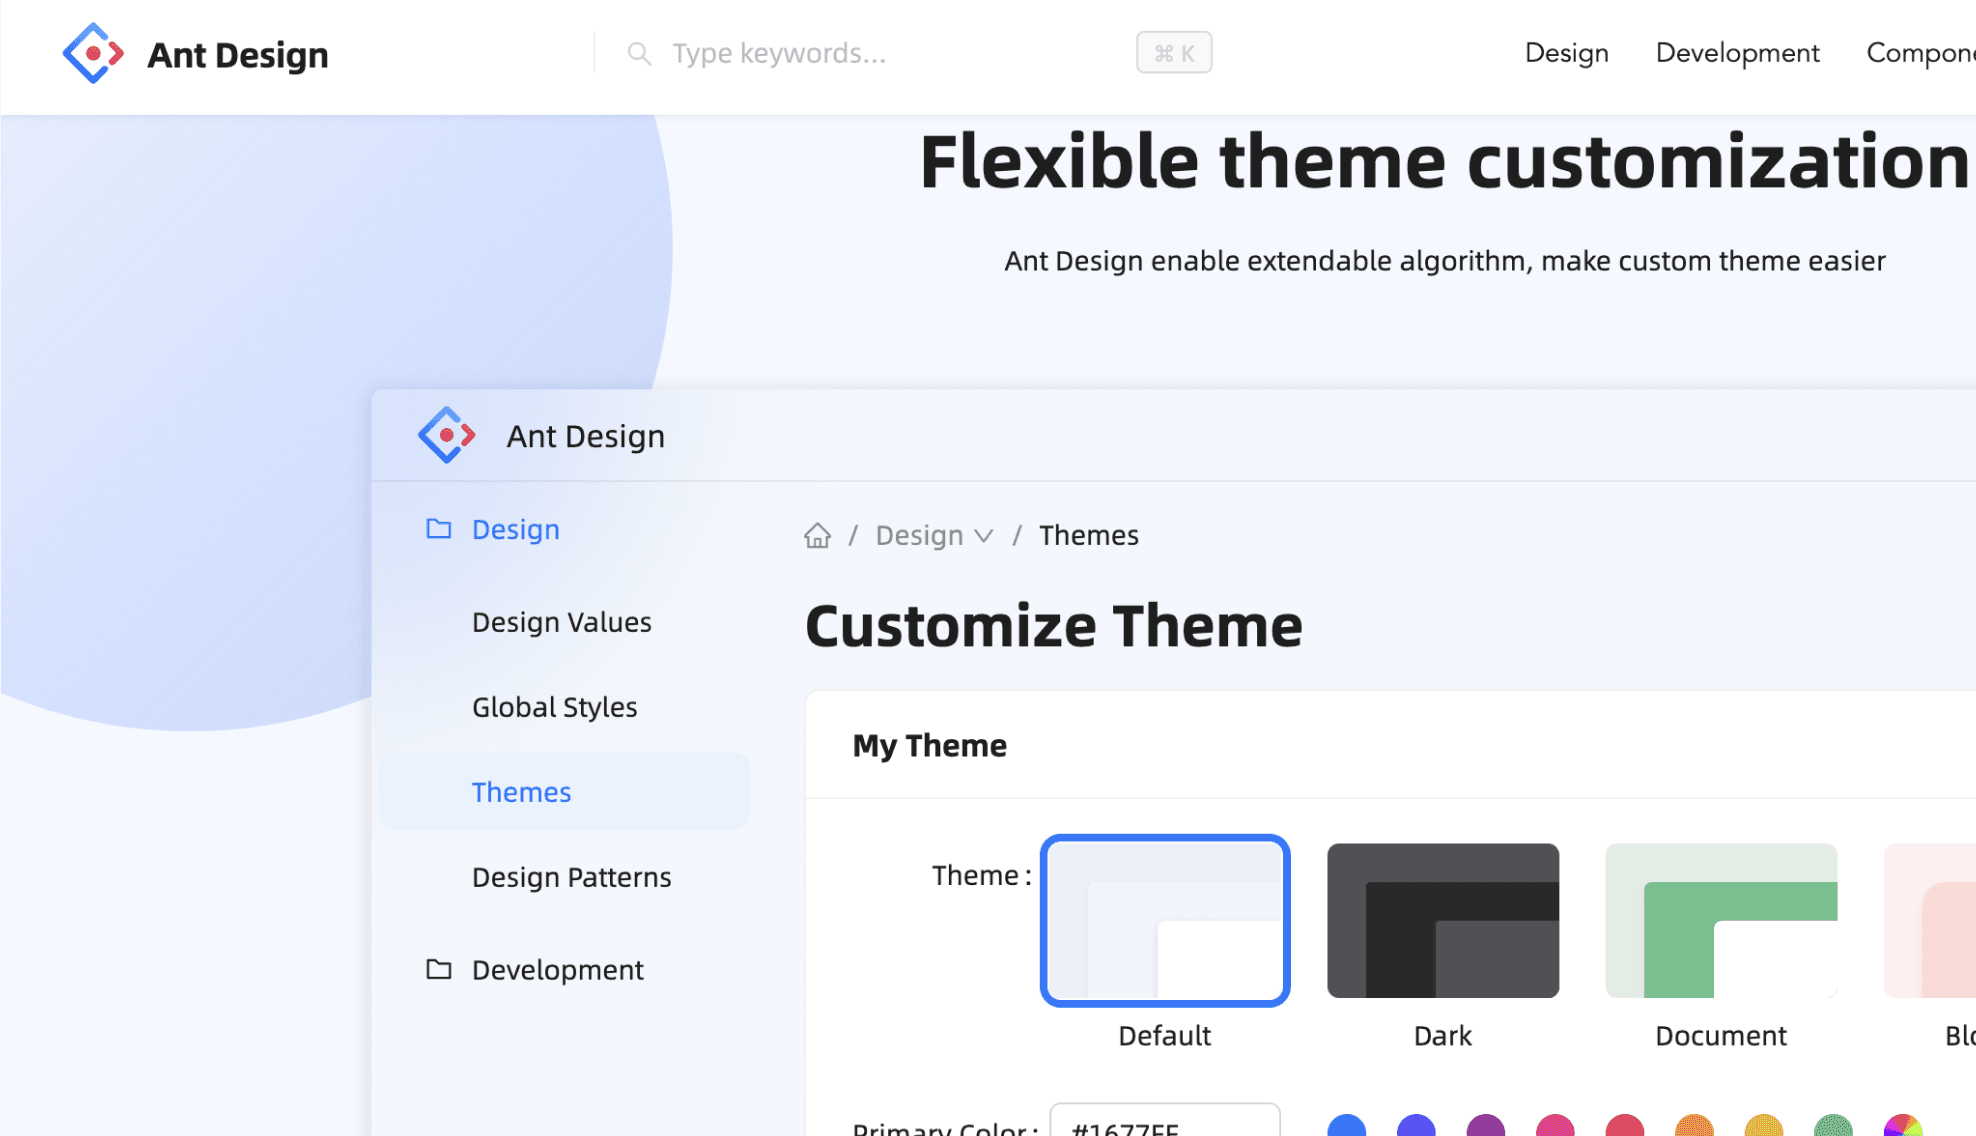Click the search magnifier icon
Image resolution: width=1976 pixels, height=1136 pixels.
click(639, 53)
